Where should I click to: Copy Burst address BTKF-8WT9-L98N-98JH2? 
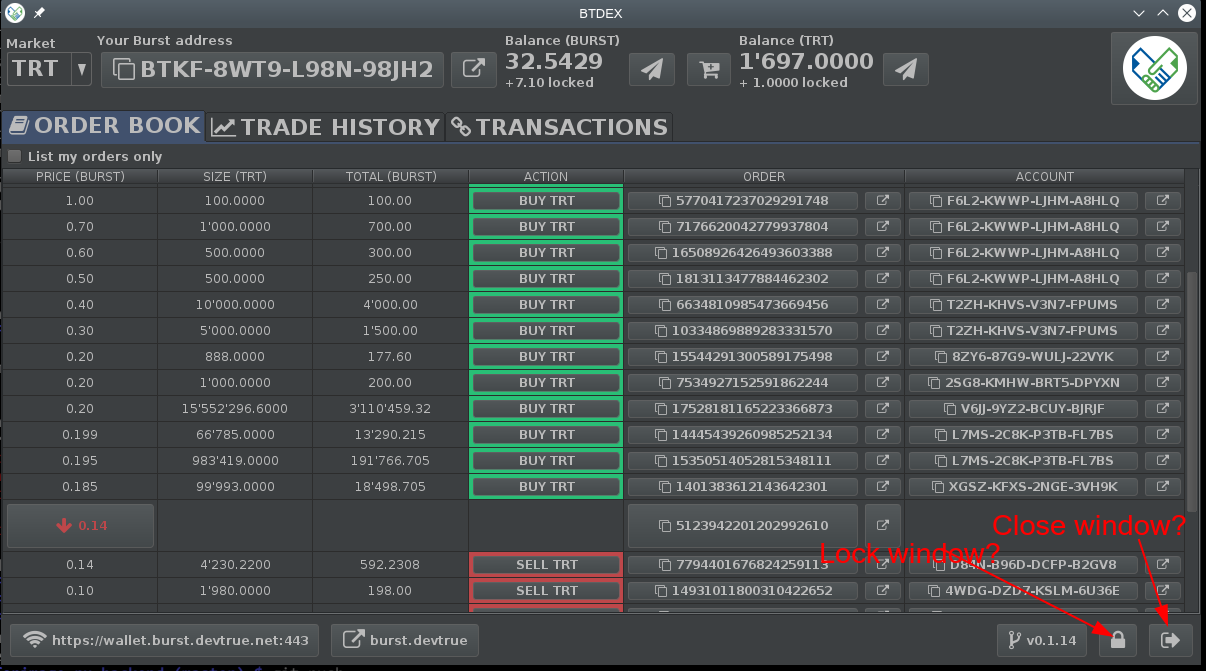pos(272,70)
